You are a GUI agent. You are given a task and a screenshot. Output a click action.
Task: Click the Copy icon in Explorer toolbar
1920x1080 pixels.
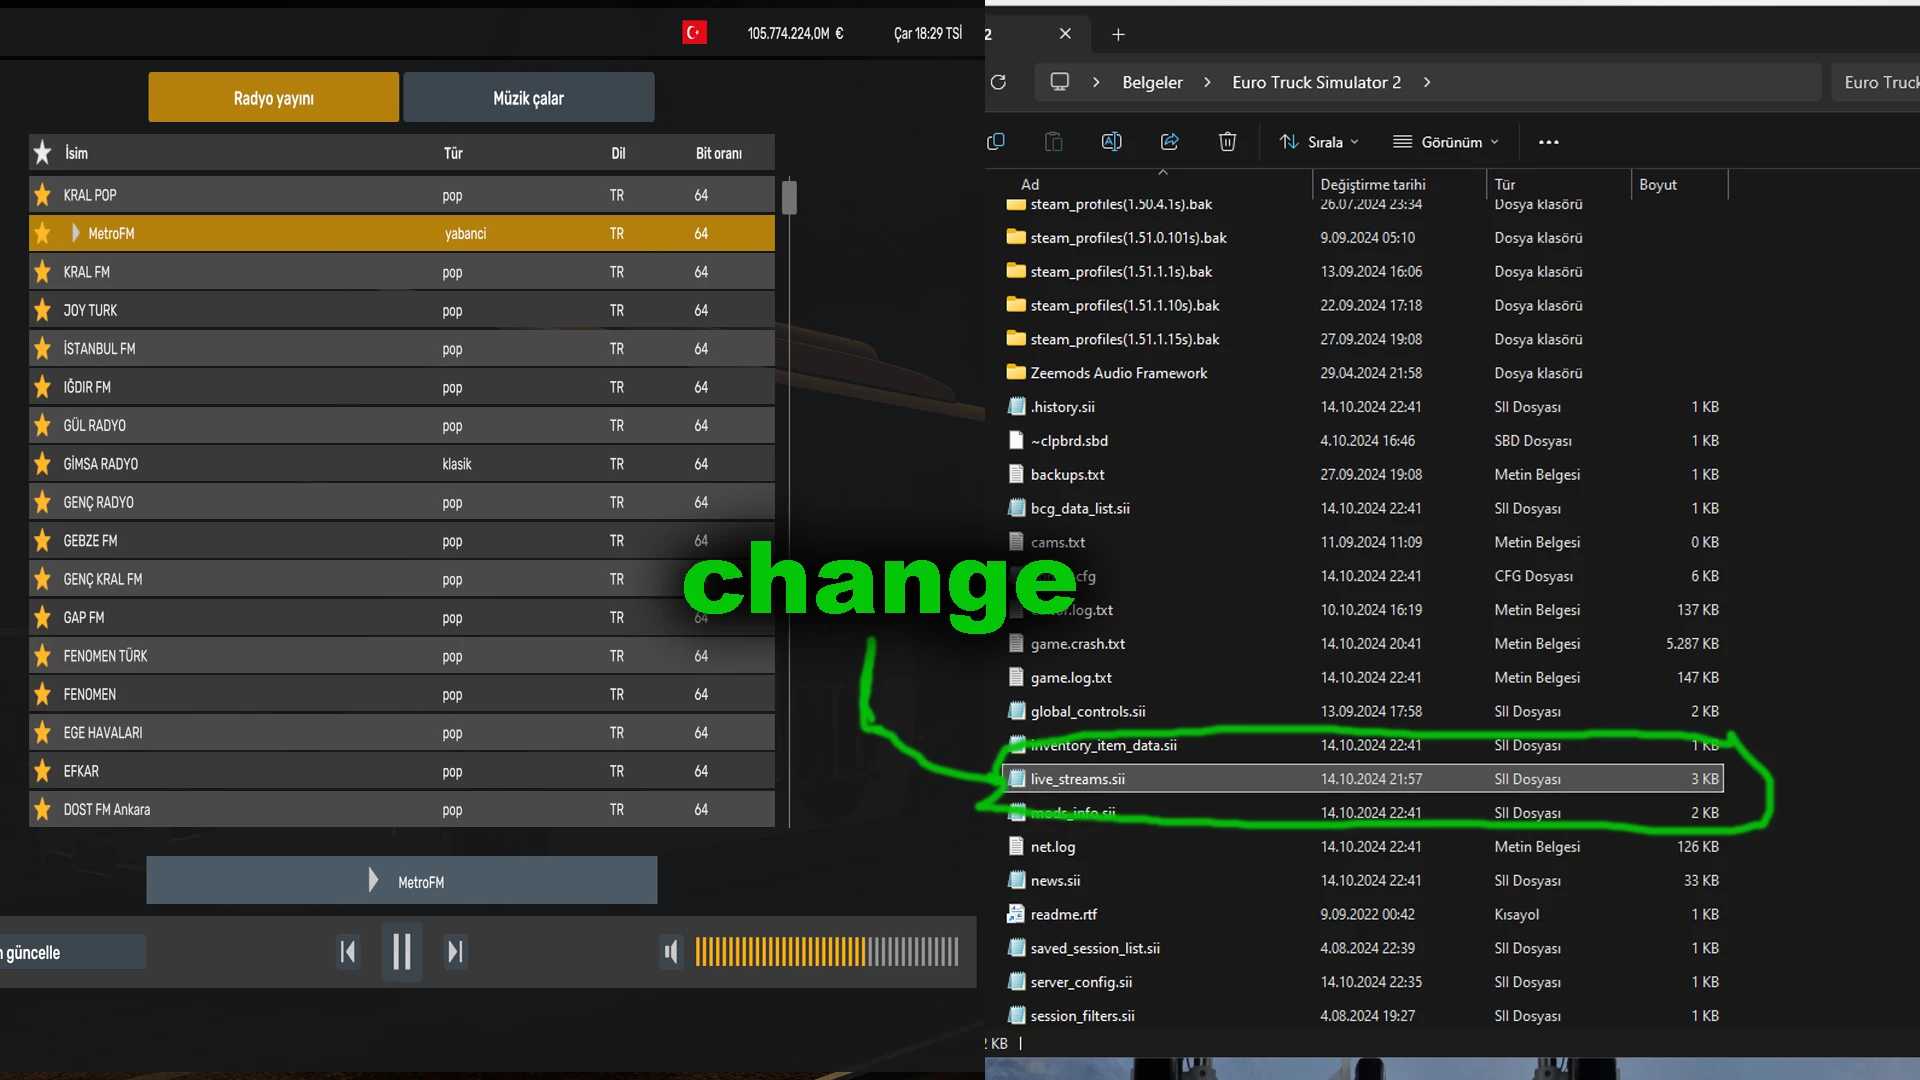(996, 142)
